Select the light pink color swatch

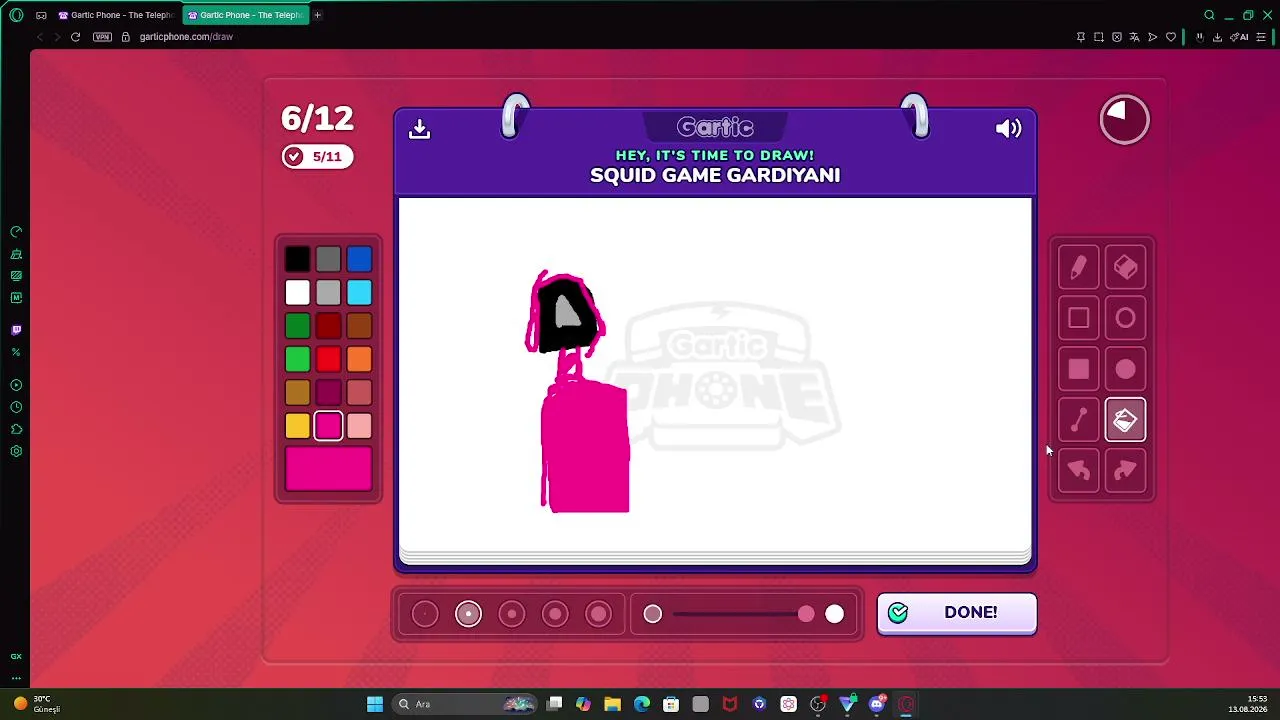[x=359, y=426]
